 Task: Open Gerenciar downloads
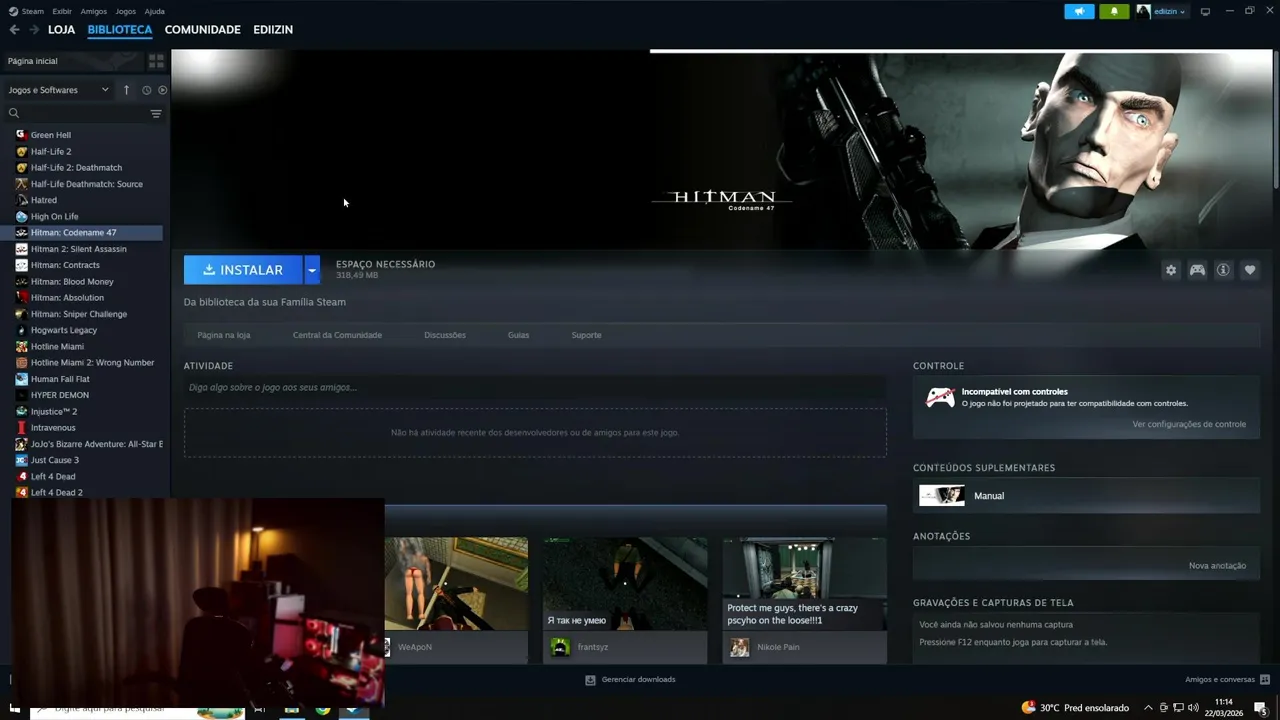tap(630, 680)
